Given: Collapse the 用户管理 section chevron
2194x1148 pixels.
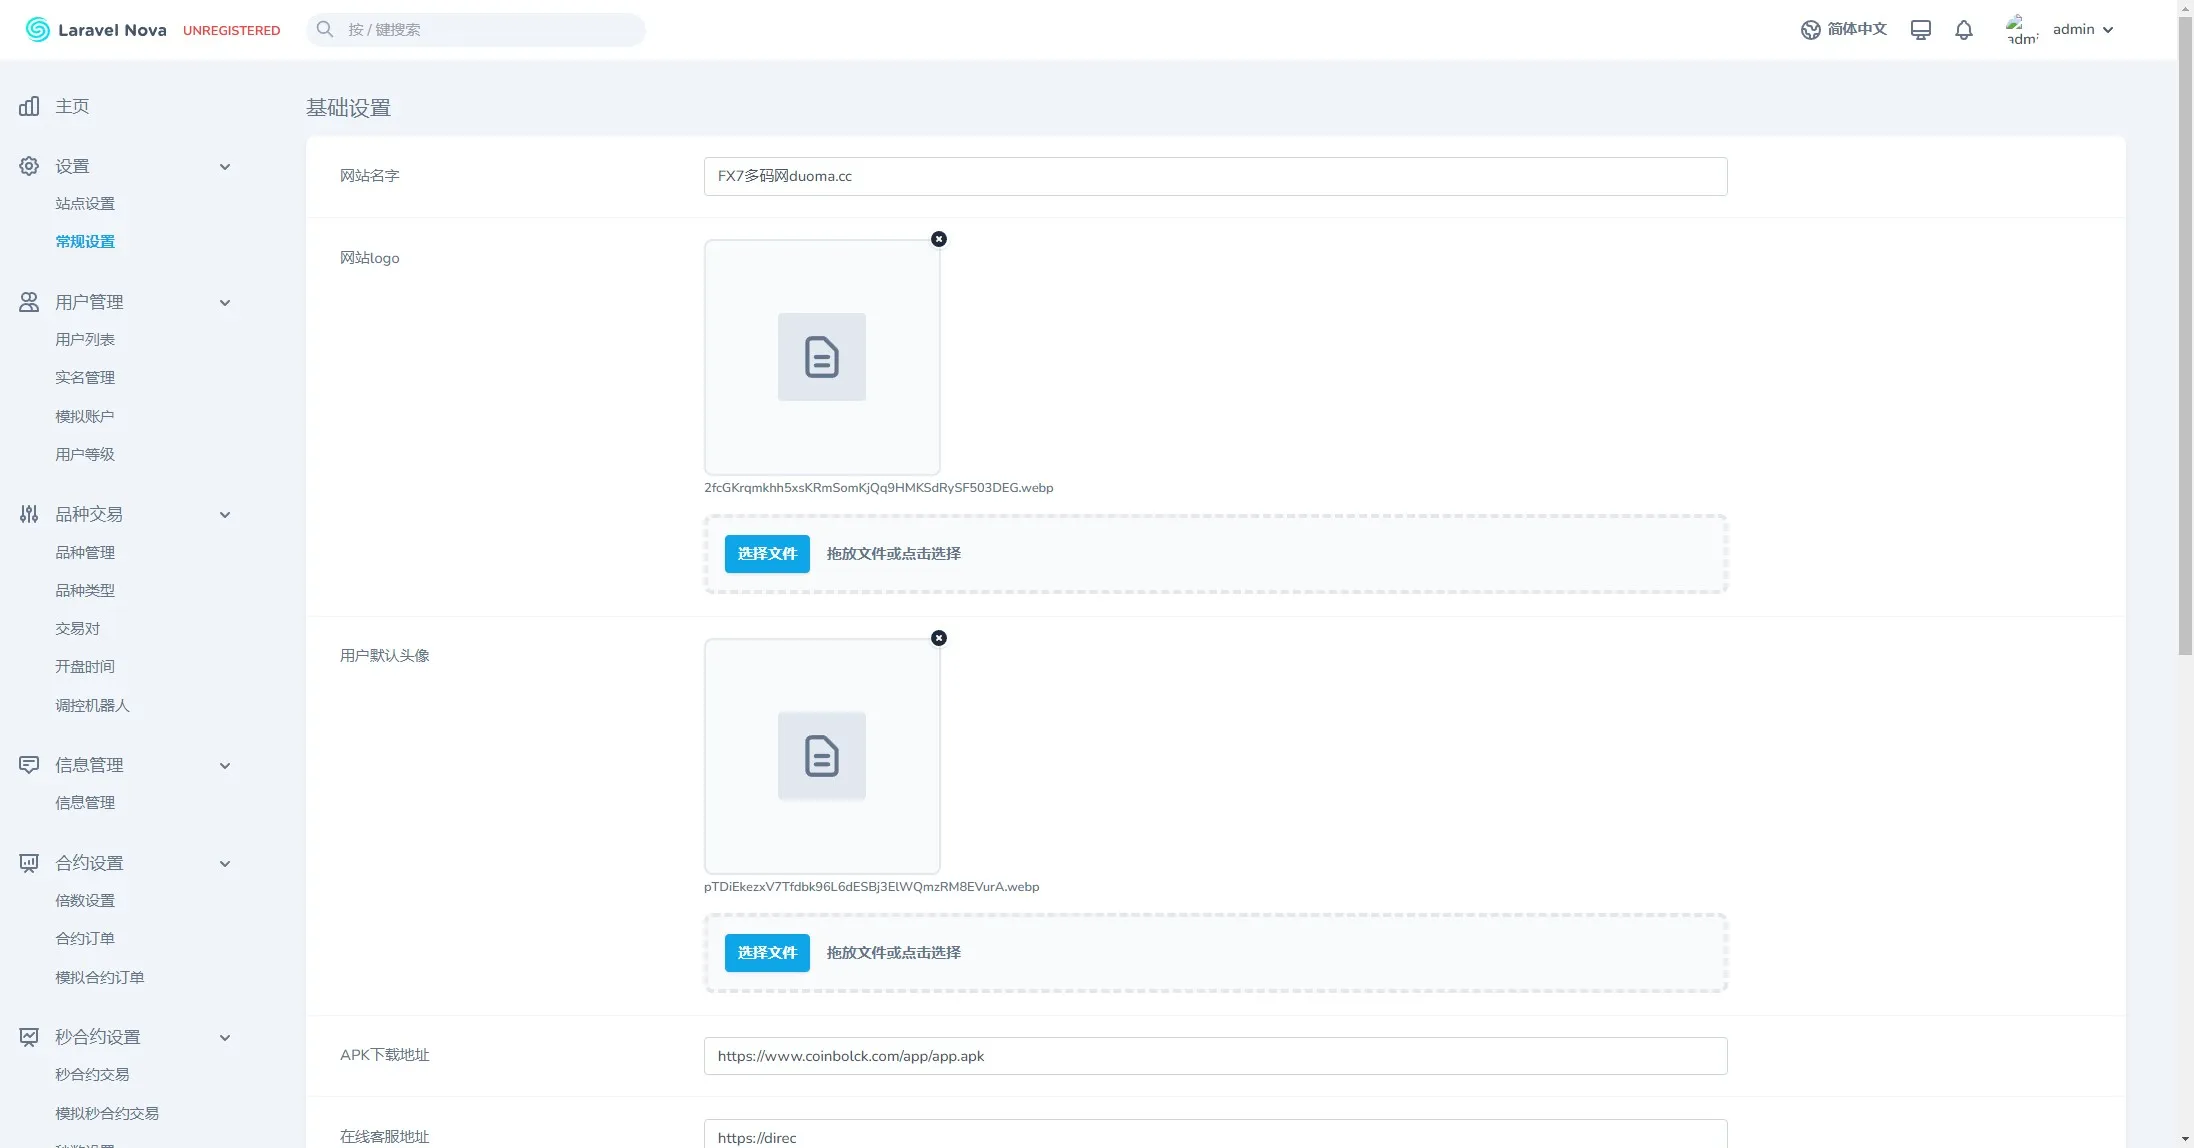Looking at the screenshot, I should pos(225,303).
